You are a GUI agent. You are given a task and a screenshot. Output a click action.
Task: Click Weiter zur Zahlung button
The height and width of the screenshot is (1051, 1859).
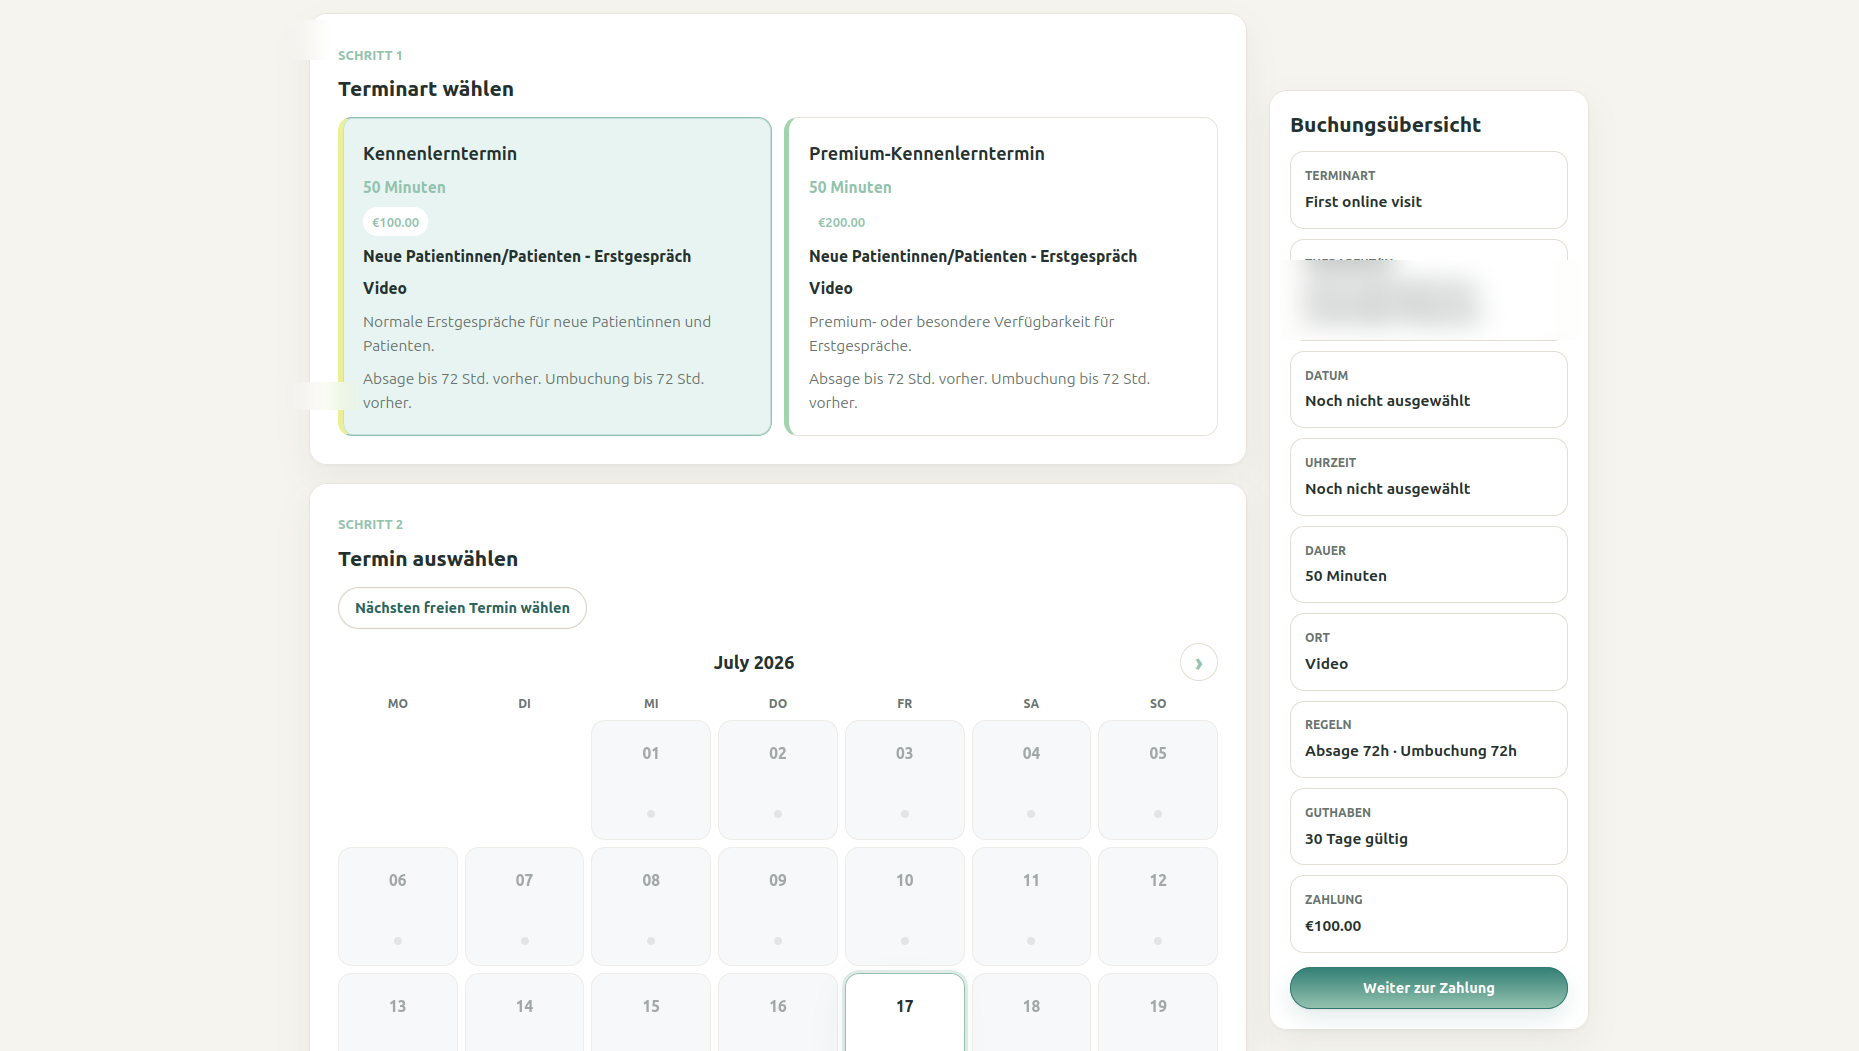coord(1428,988)
